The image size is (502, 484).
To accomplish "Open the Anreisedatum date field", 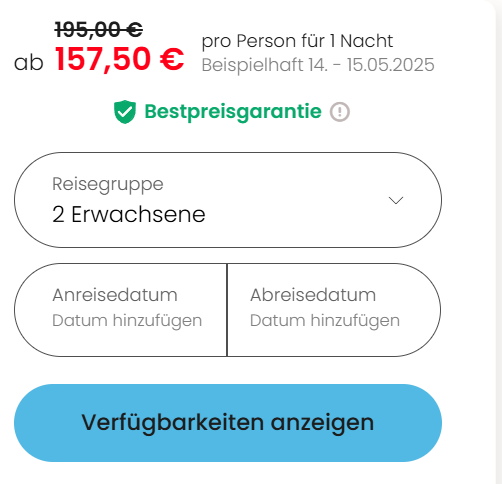I will click(120, 310).
